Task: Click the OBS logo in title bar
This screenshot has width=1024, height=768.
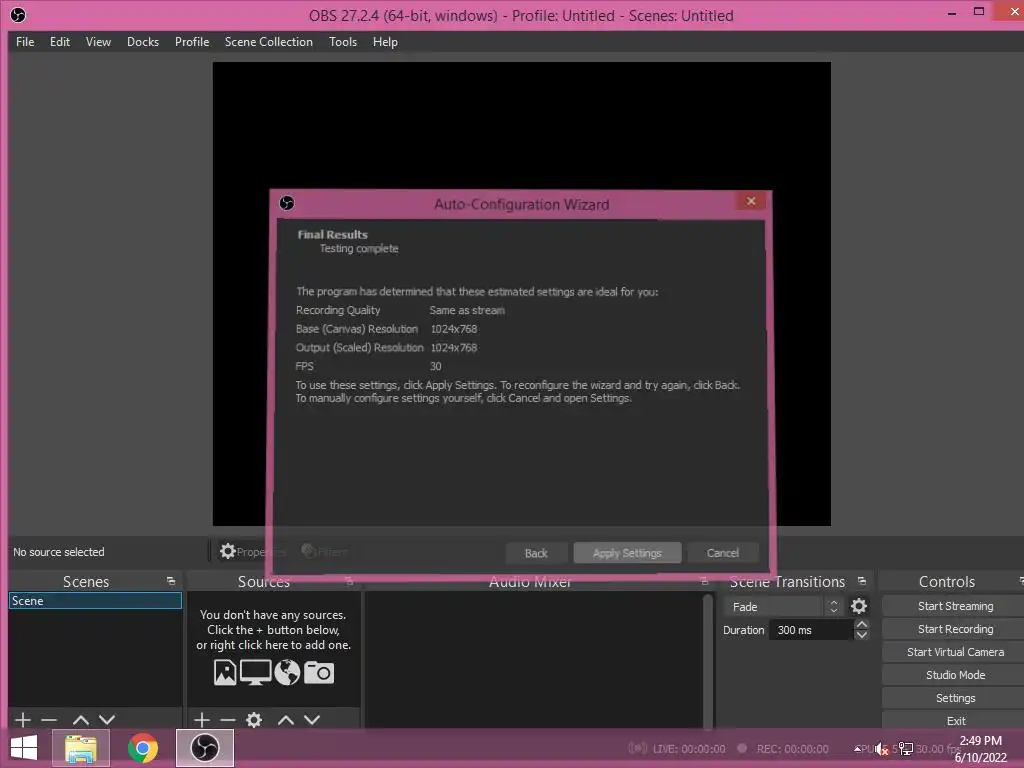Action: tap(18, 15)
